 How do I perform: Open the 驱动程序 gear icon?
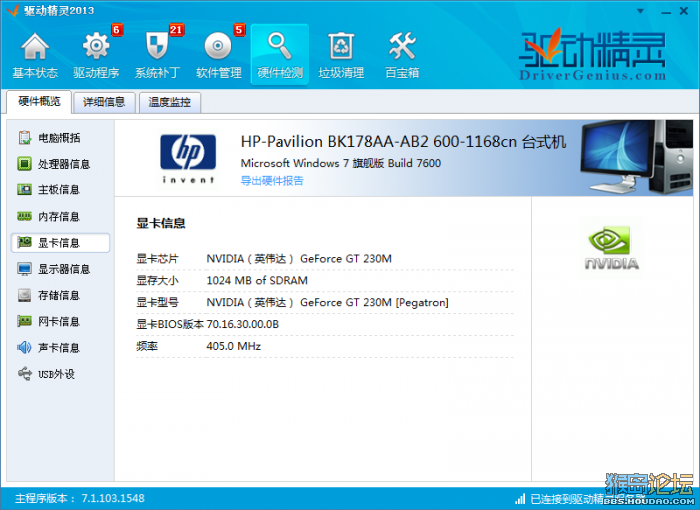(96, 46)
